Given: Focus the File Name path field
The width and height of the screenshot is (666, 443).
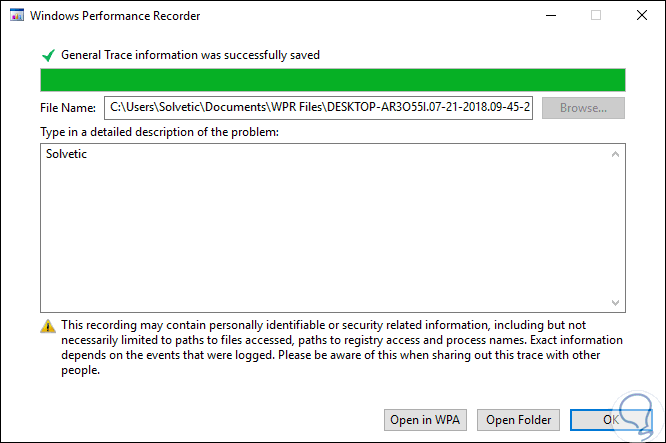Looking at the screenshot, I should coord(319,108).
